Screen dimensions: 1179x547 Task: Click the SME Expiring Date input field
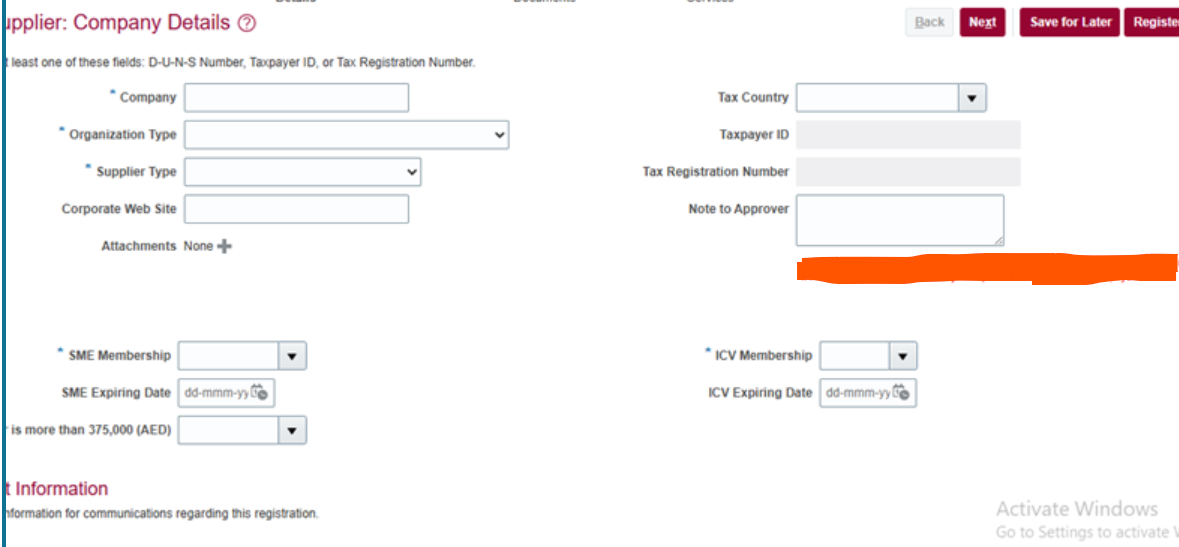[217, 393]
